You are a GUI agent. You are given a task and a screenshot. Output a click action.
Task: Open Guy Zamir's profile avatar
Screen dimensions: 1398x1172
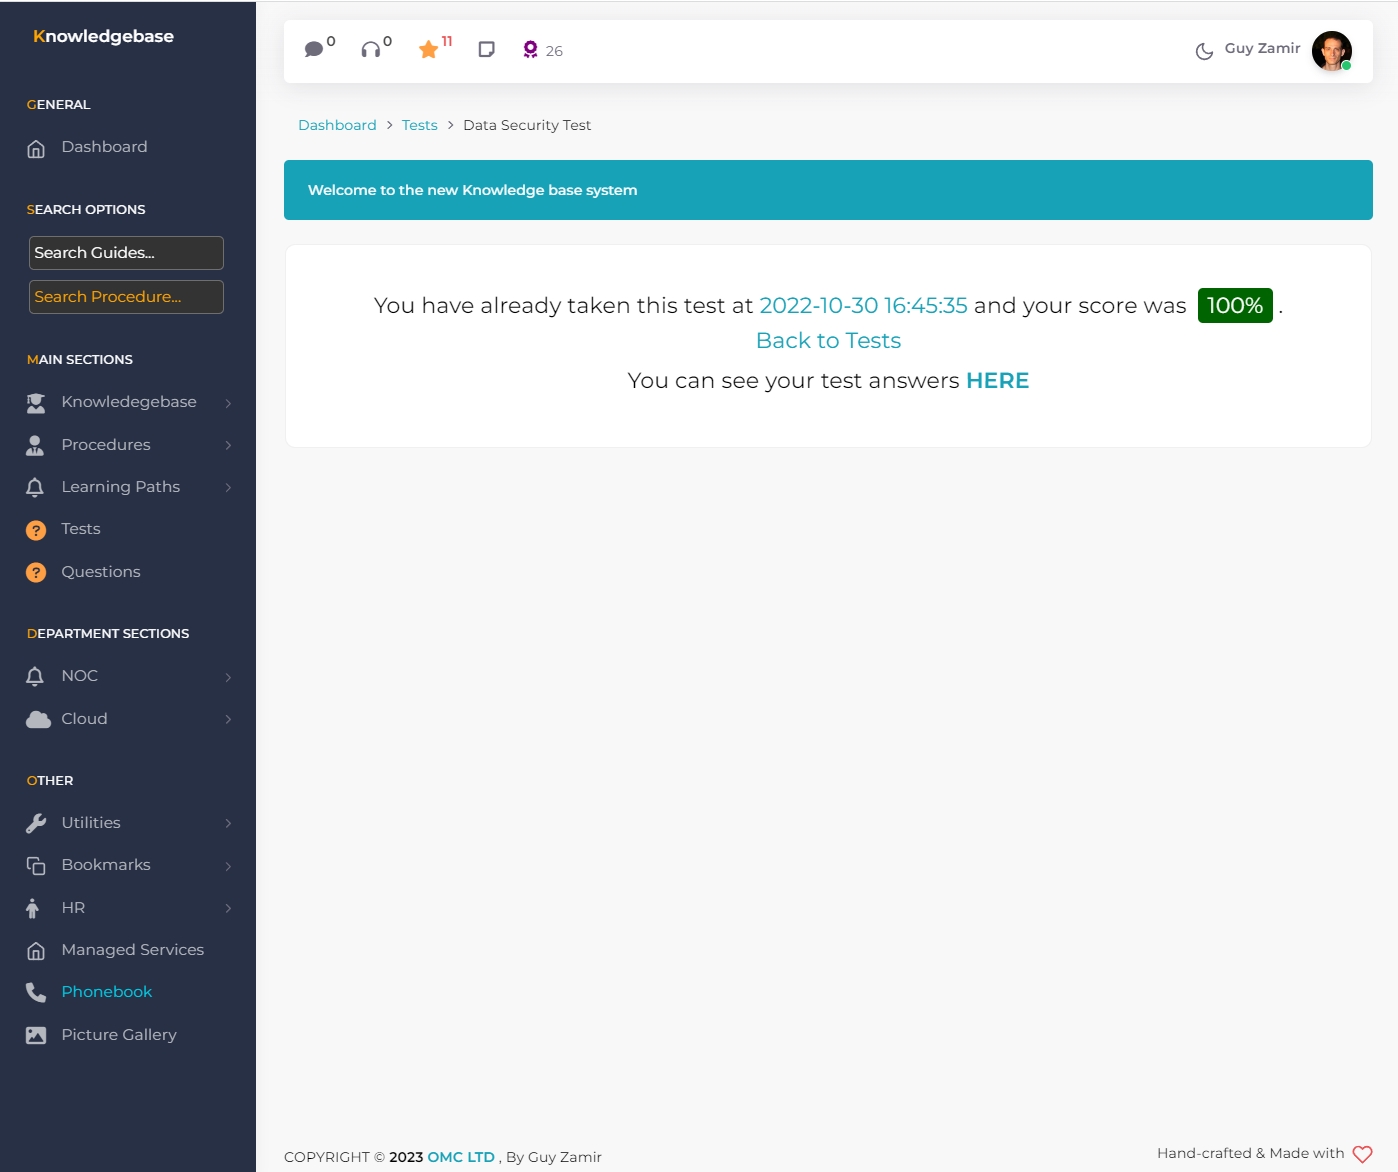pos(1332,51)
